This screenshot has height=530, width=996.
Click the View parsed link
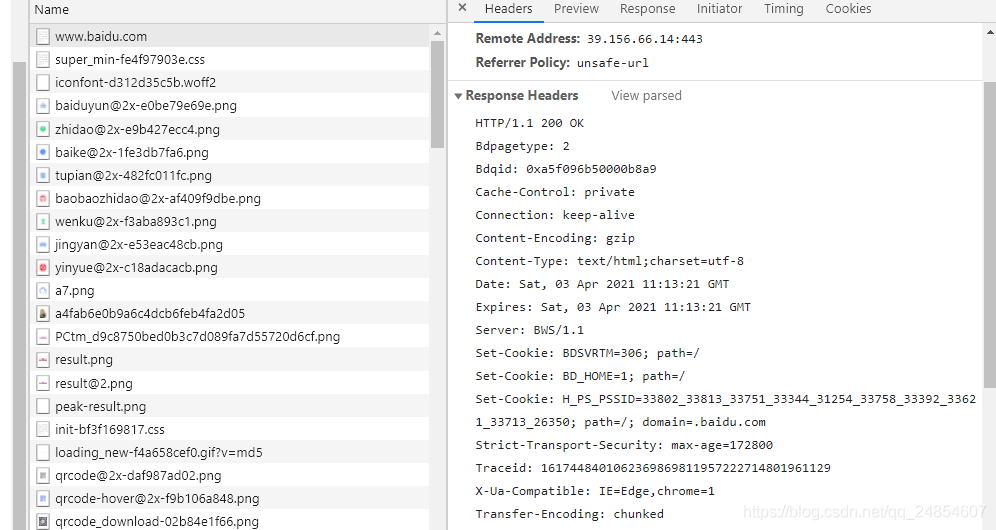point(646,95)
